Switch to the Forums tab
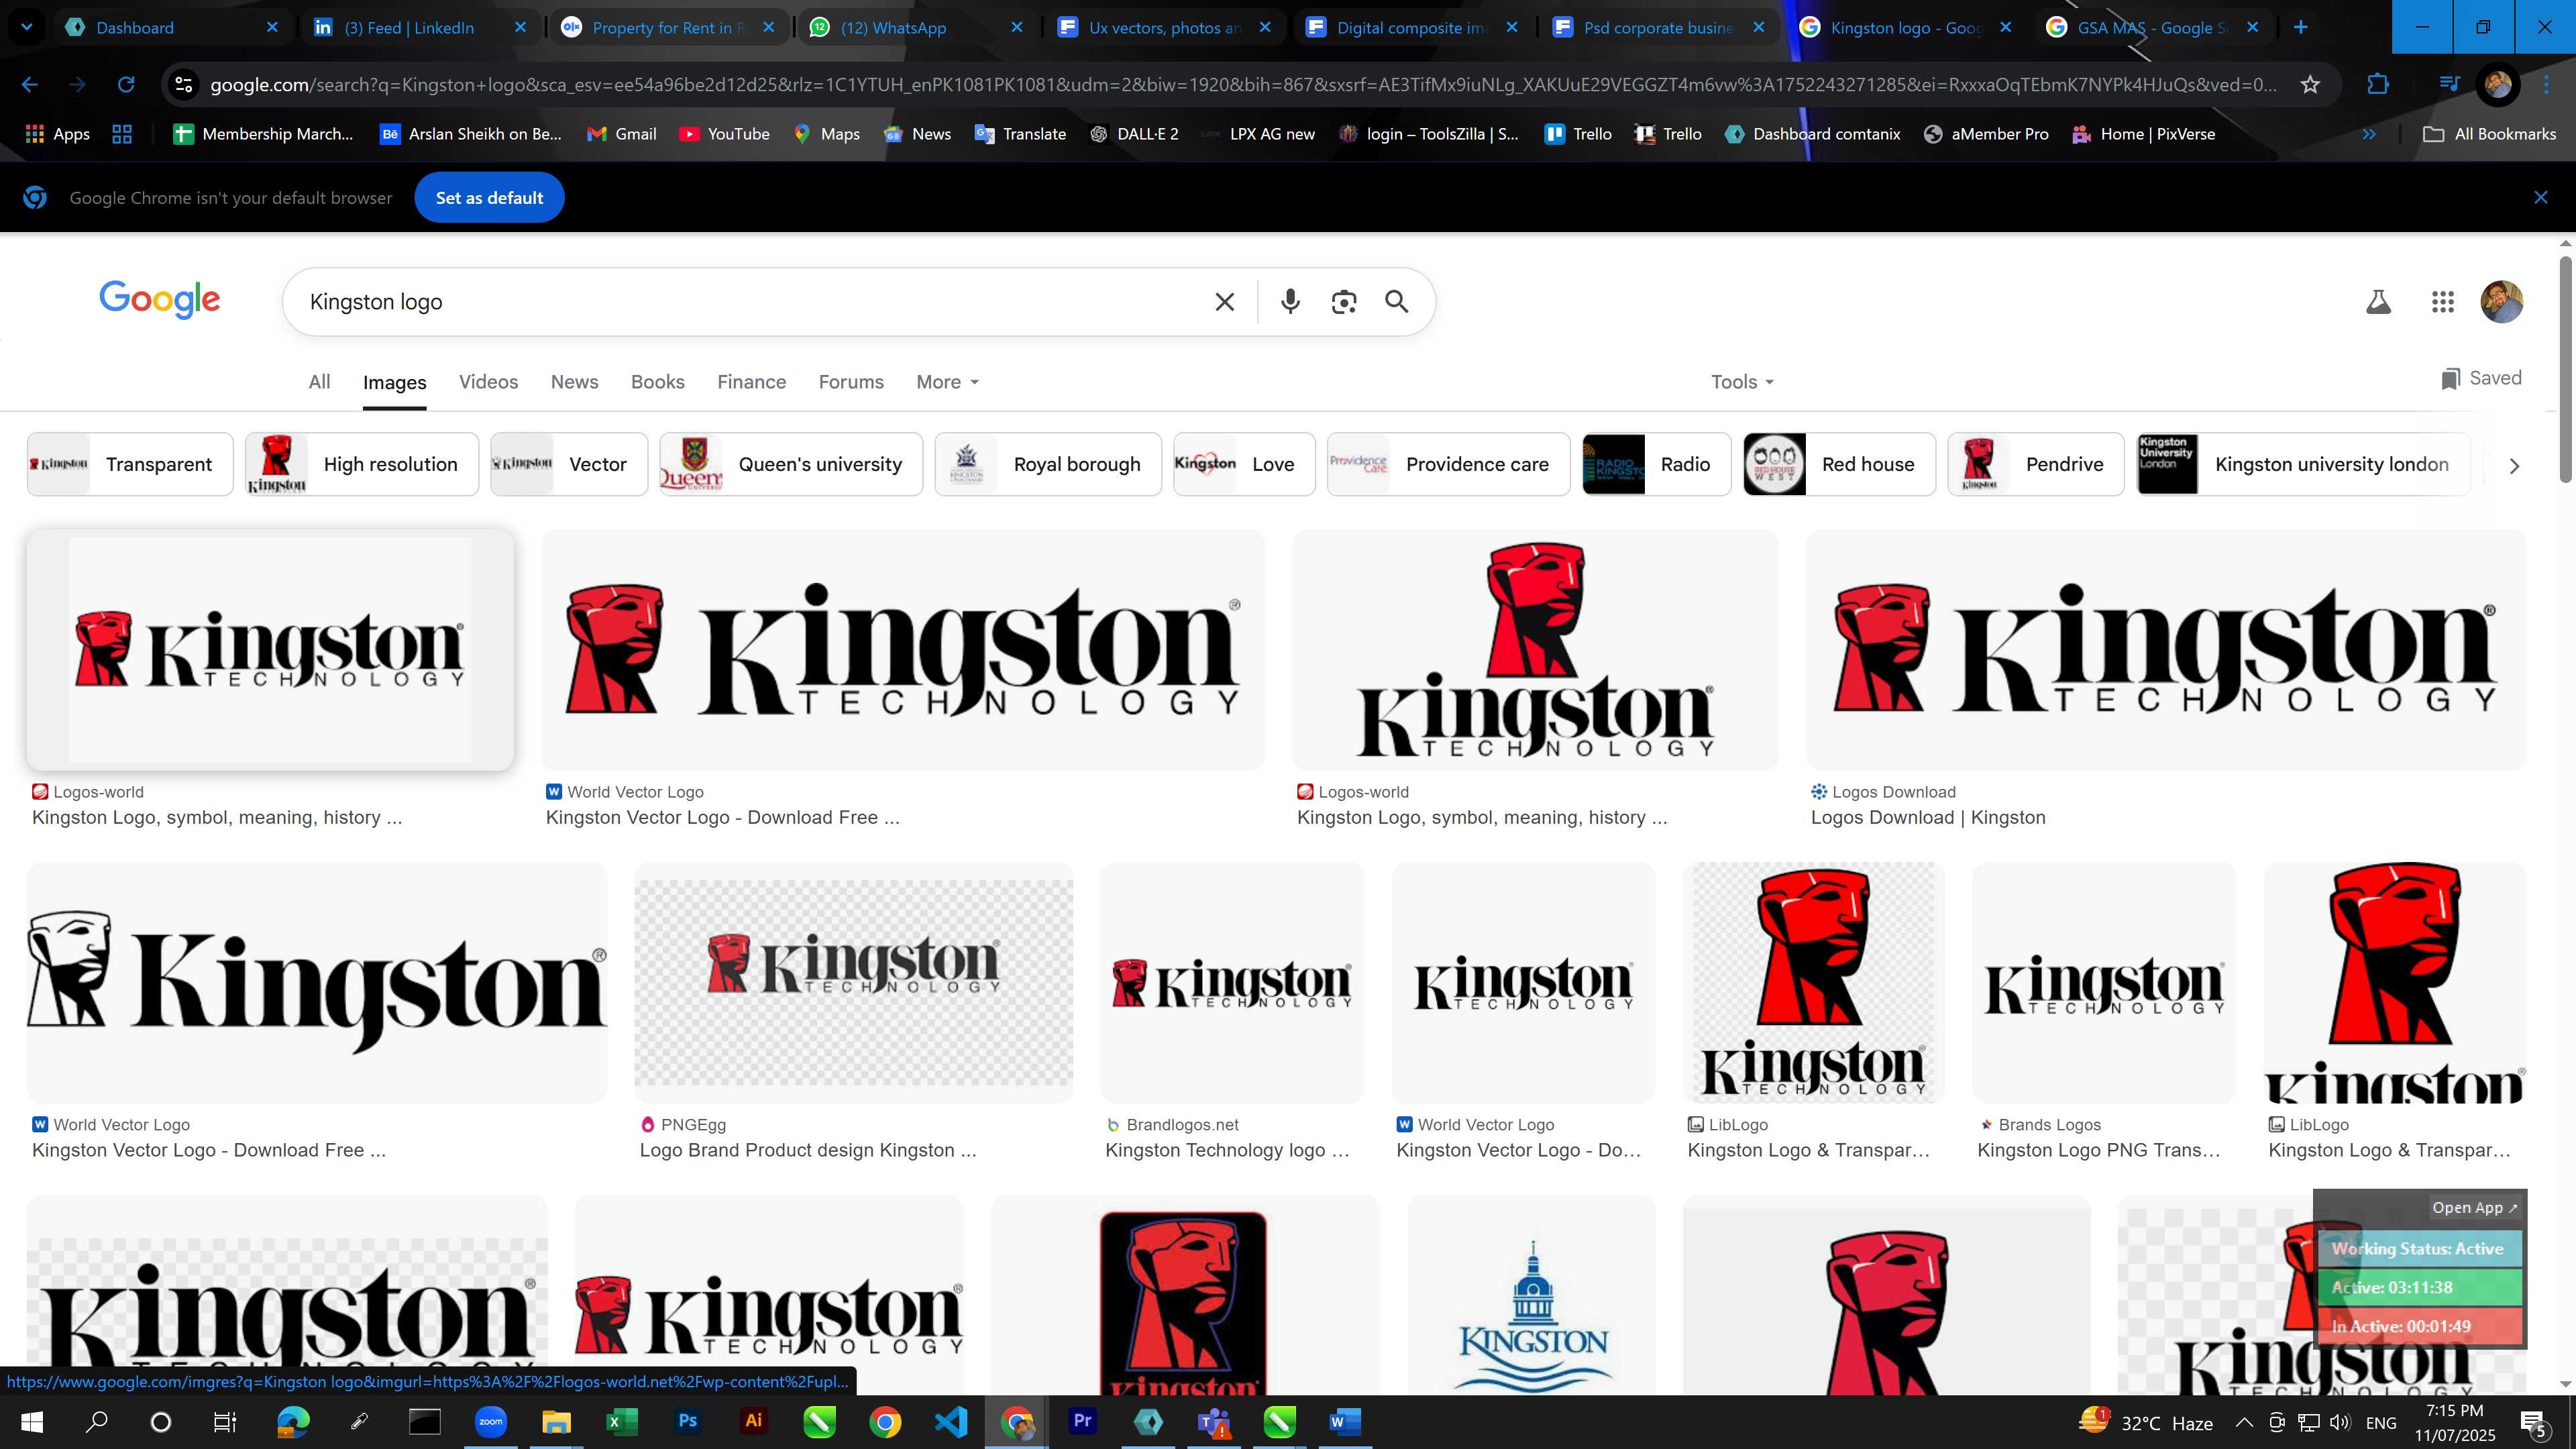Image resolution: width=2576 pixels, height=1449 pixels. coord(851,382)
